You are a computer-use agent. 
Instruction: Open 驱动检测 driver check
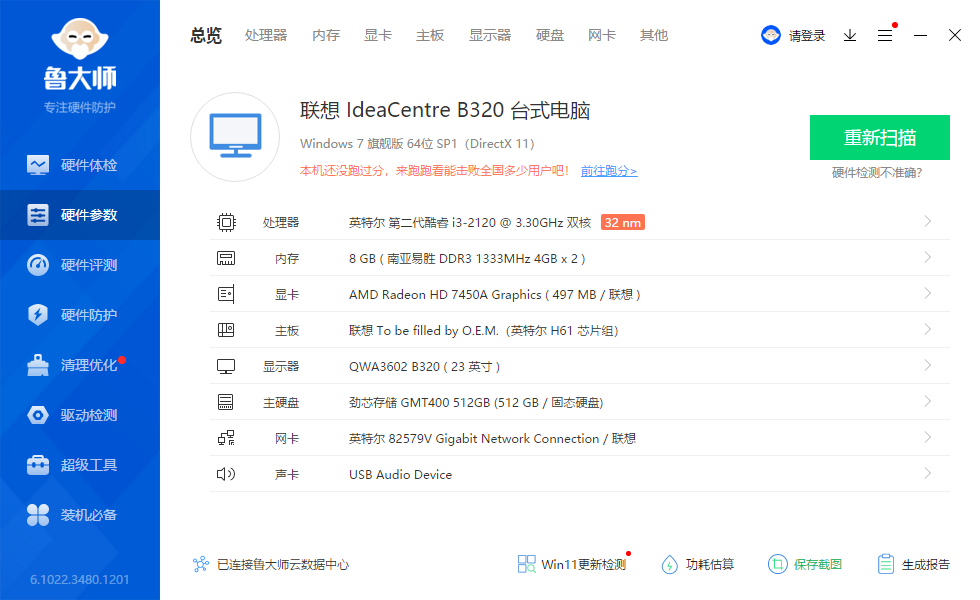point(80,415)
